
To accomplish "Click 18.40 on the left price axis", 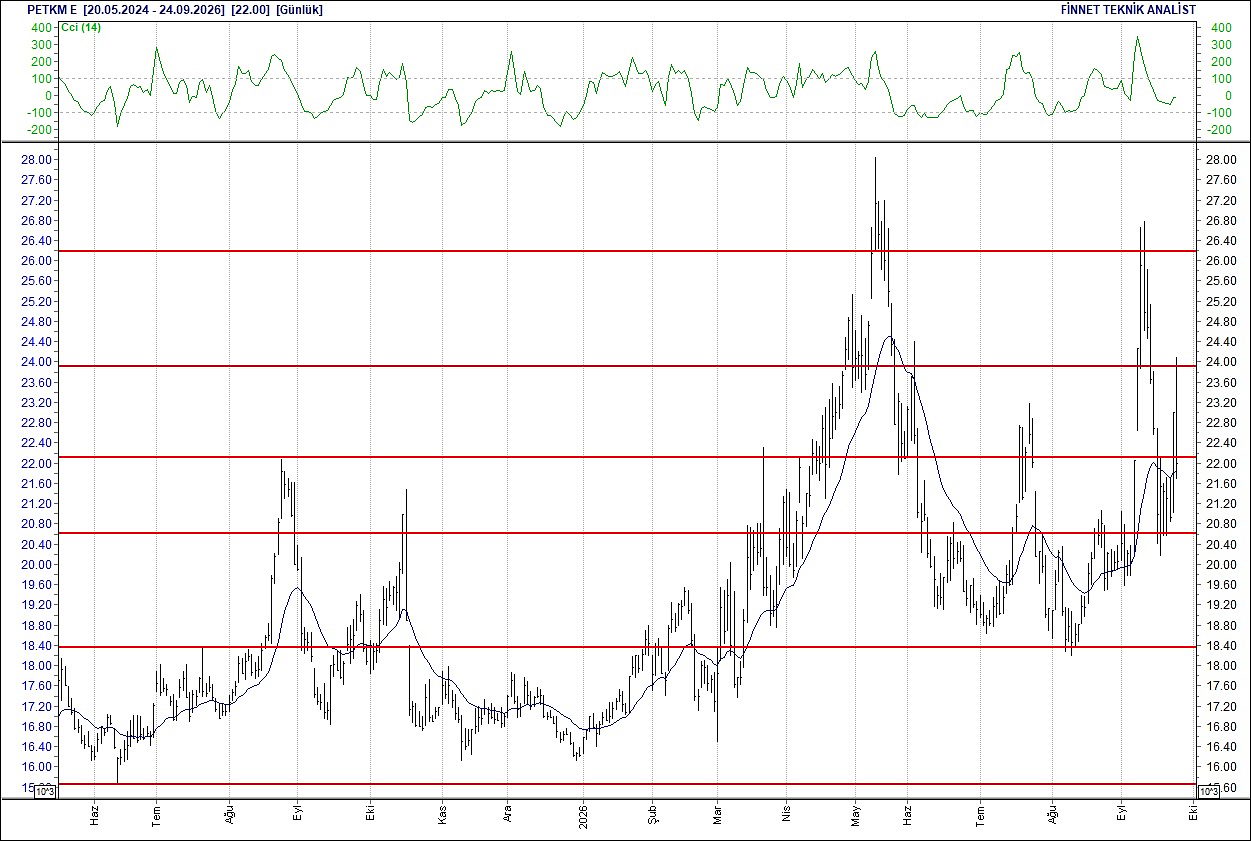I will [x=37, y=646].
